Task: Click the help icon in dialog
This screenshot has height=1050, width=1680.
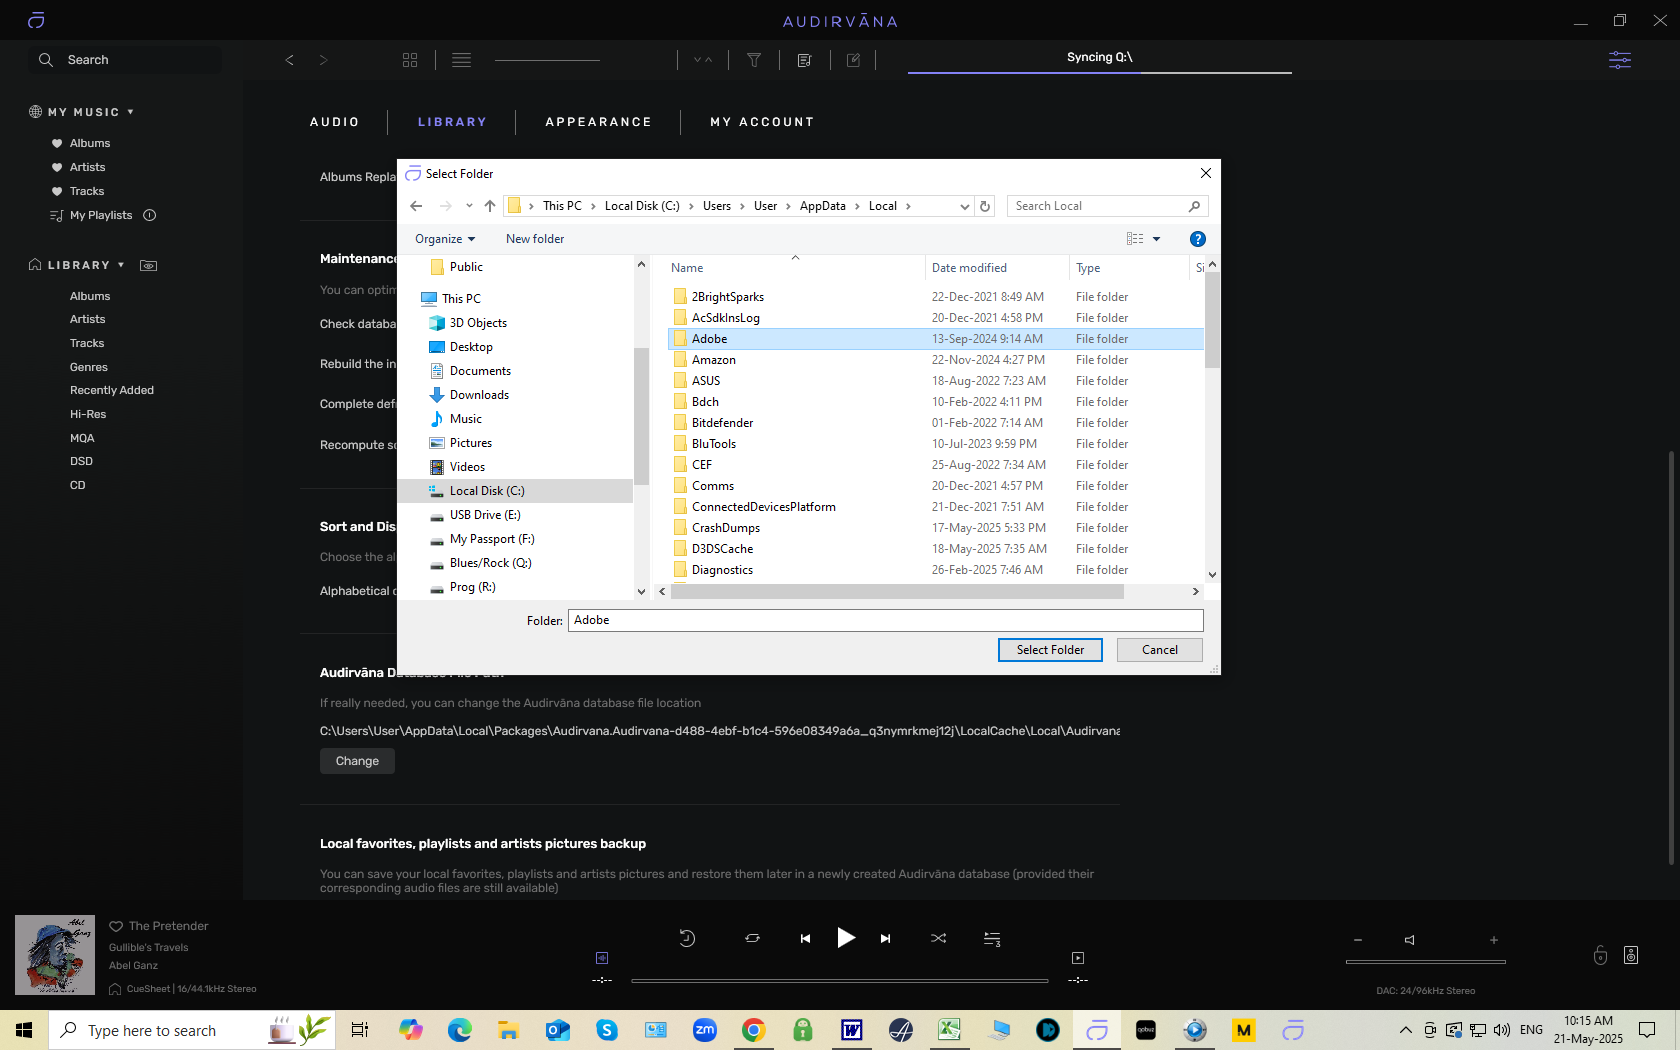Action: pyautogui.click(x=1197, y=239)
